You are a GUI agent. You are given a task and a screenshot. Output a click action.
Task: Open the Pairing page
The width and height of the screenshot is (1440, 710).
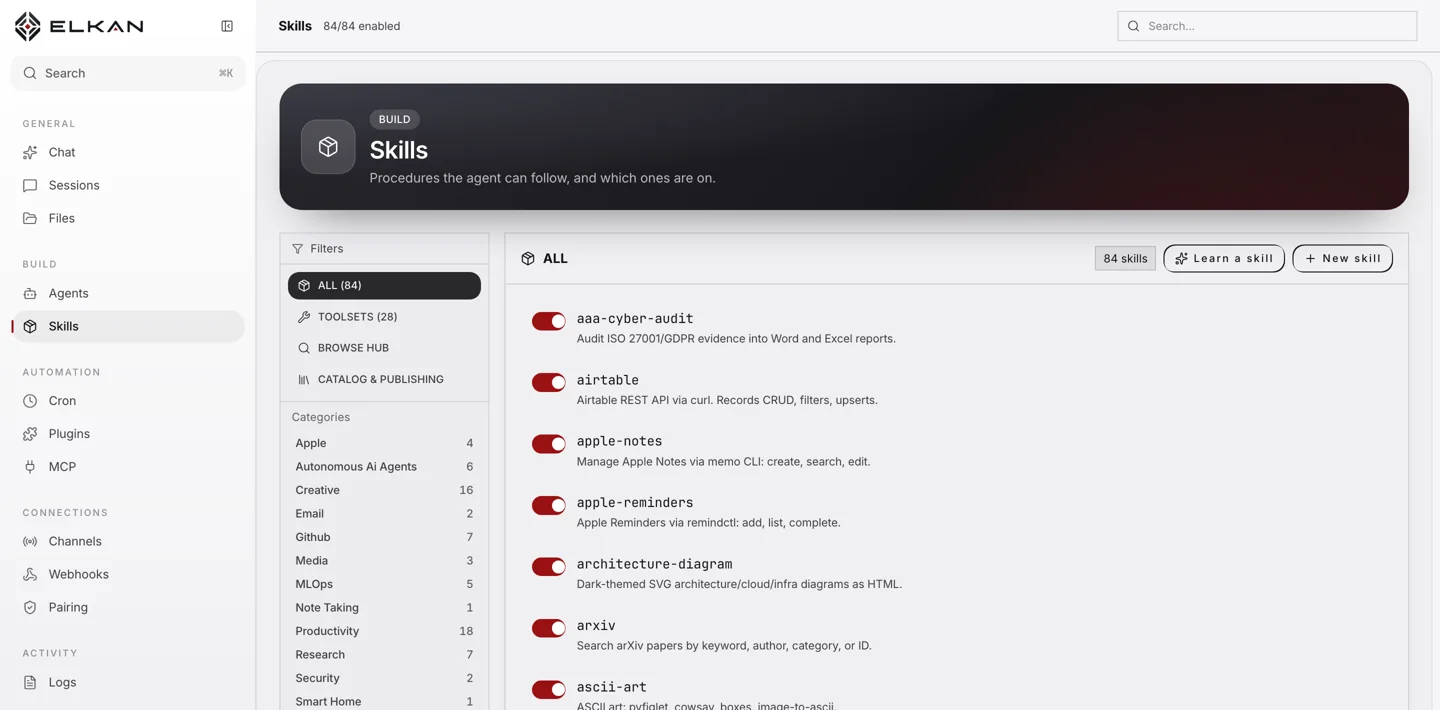(x=128, y=607)
